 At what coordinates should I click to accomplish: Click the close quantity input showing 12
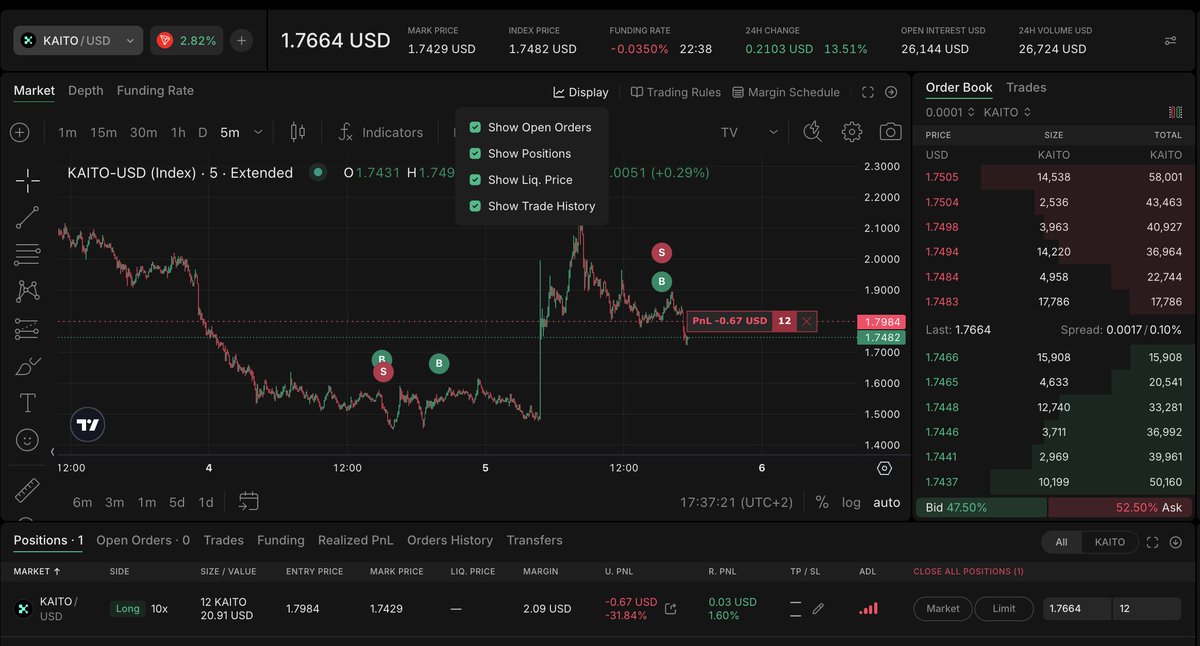pos(1146,608)
